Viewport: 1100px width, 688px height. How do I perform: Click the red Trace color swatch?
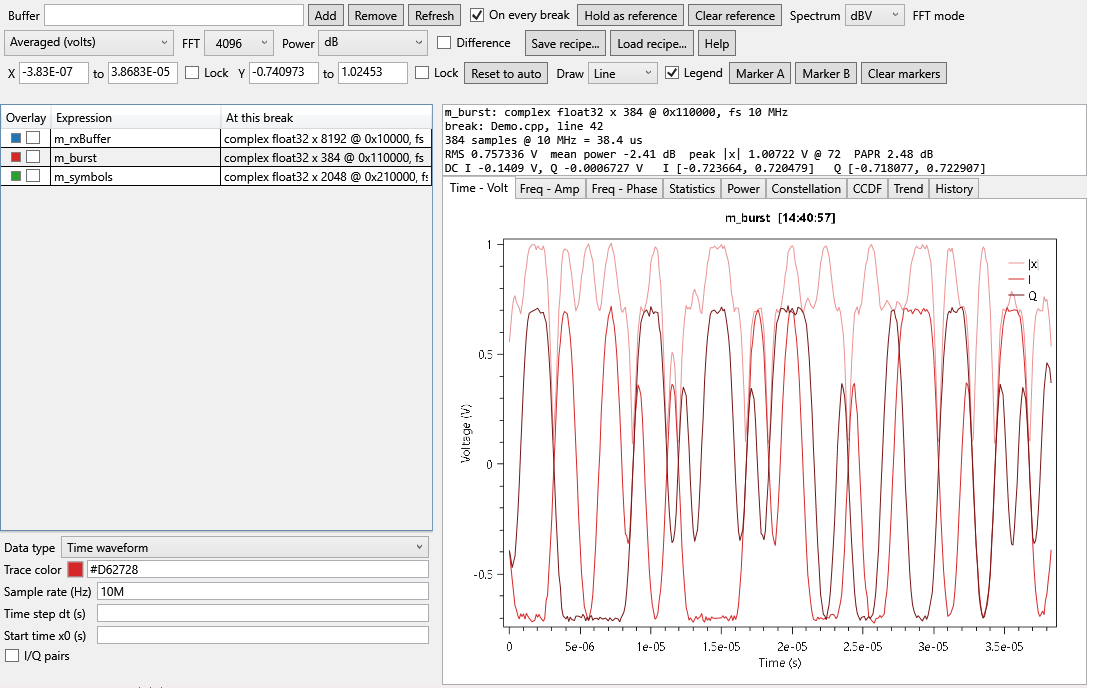coord(75,569)
